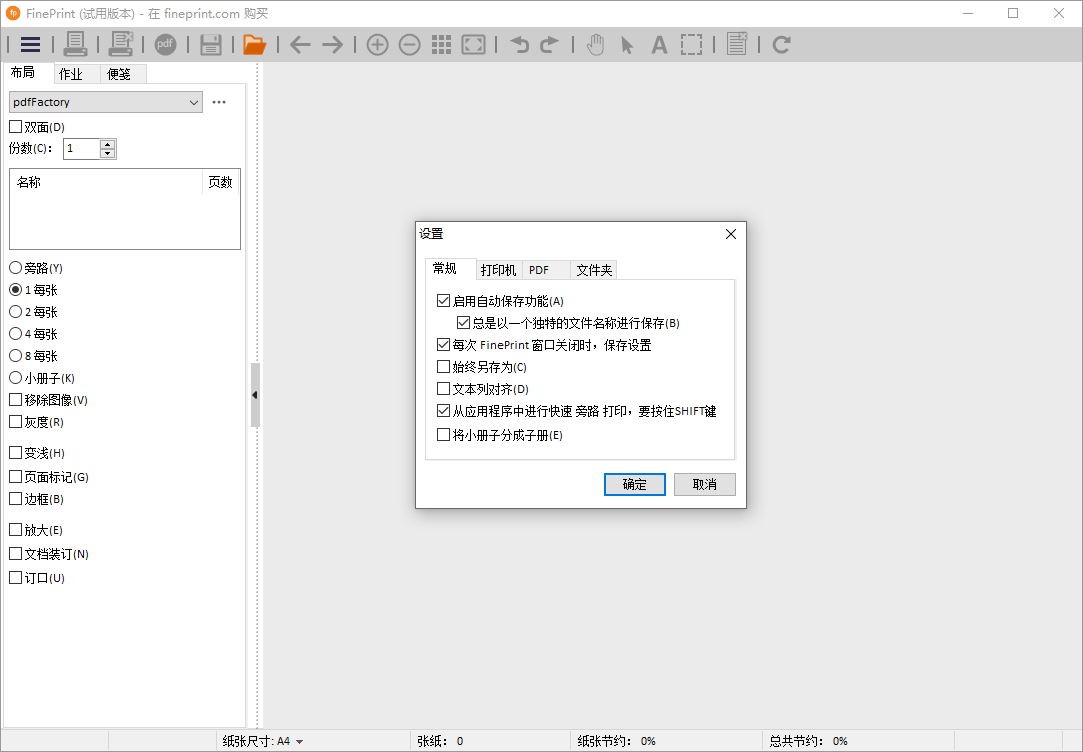Open a file with the folder icon
This screenshot has height=752, width=1083.
coord(253,44)
